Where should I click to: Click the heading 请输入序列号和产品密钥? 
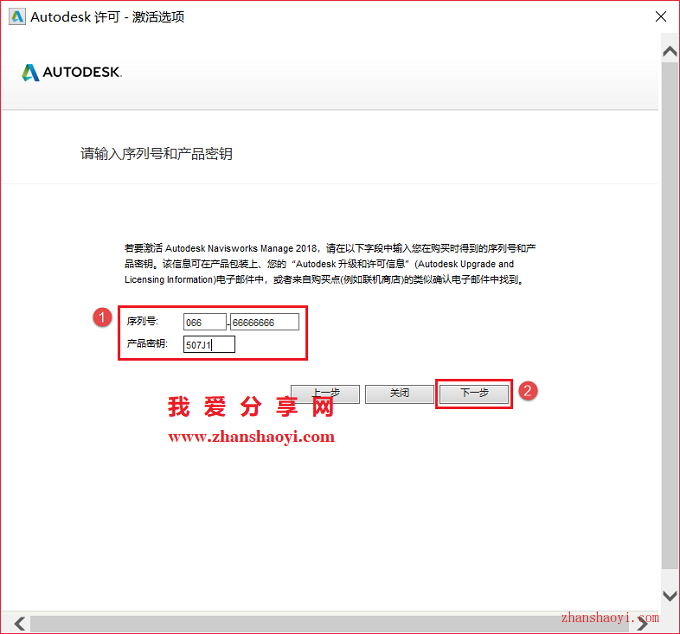[x=157, y=154]
